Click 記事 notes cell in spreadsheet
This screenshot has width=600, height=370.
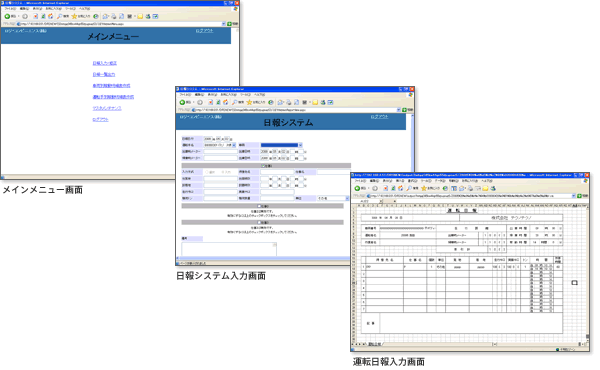tap(471, 323)
